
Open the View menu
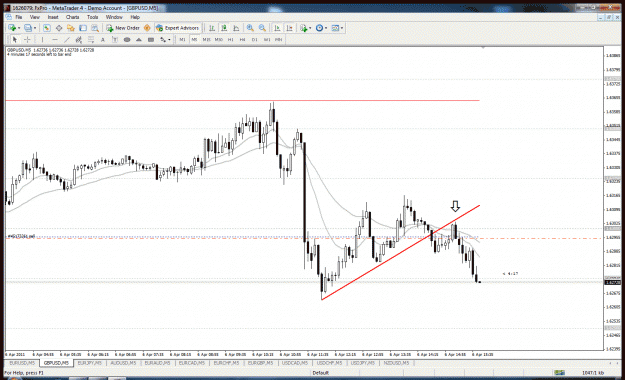pyautogui.click(x=35, y=17)
